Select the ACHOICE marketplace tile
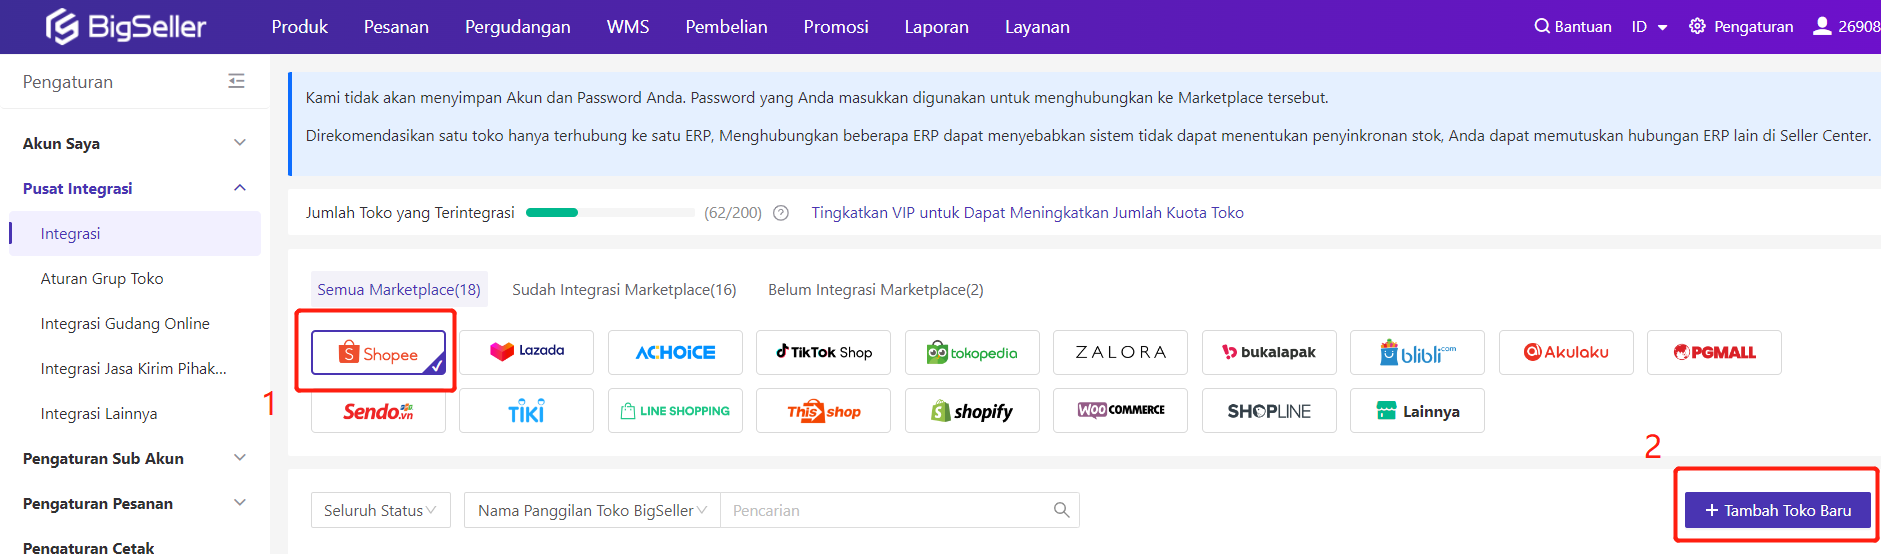Viewport: 1881px width, 554px height. (675, 353)
